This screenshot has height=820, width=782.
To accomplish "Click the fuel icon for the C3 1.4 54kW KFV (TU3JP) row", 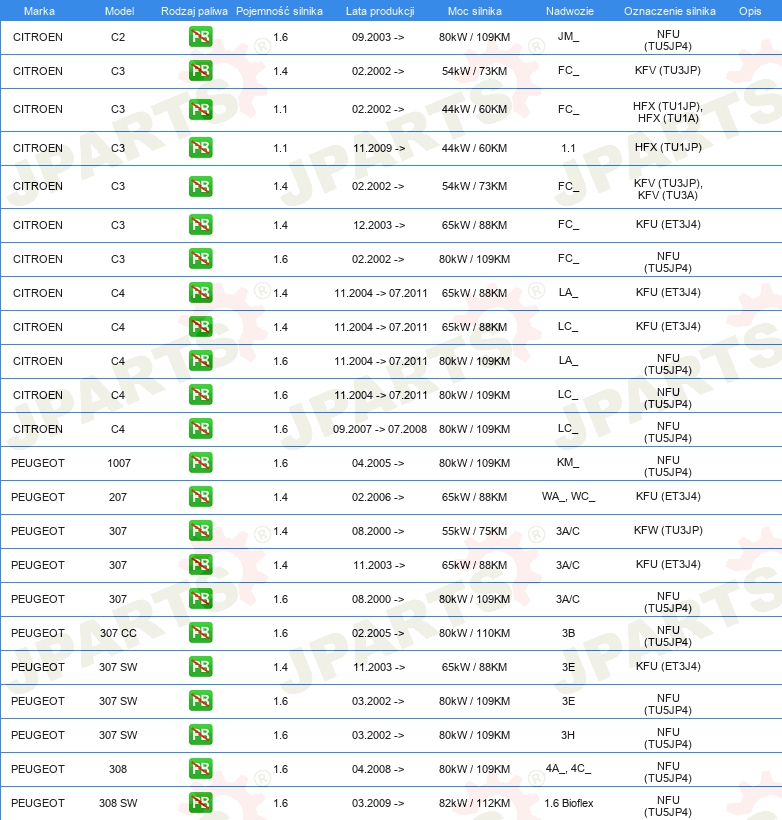I will click(x=200, y=71).
